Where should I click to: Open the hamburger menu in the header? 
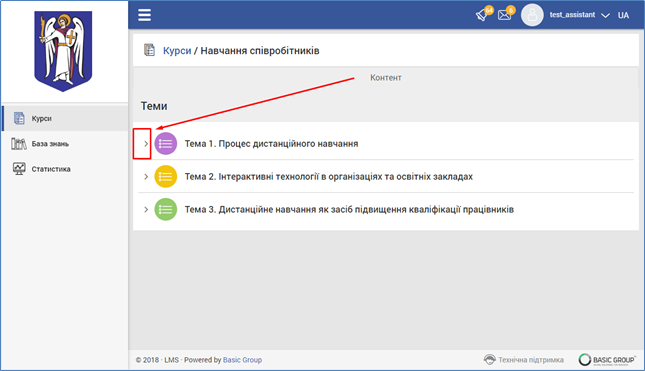click(144, 15)
